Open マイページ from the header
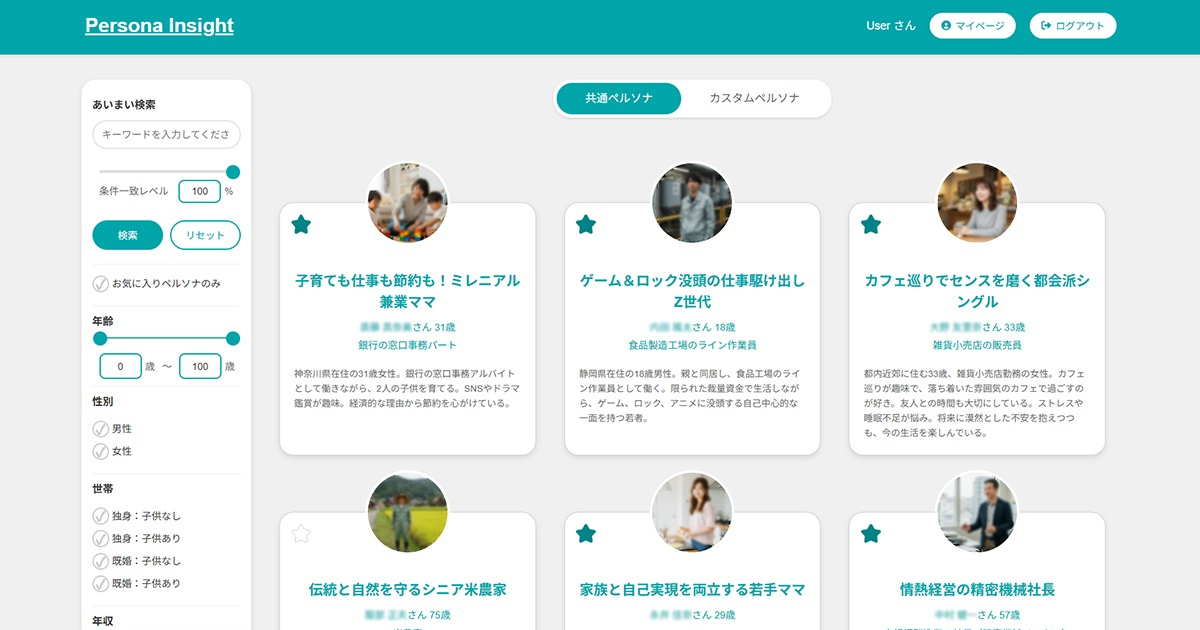The image size is (1200, 630). click(x=972, y=26)
